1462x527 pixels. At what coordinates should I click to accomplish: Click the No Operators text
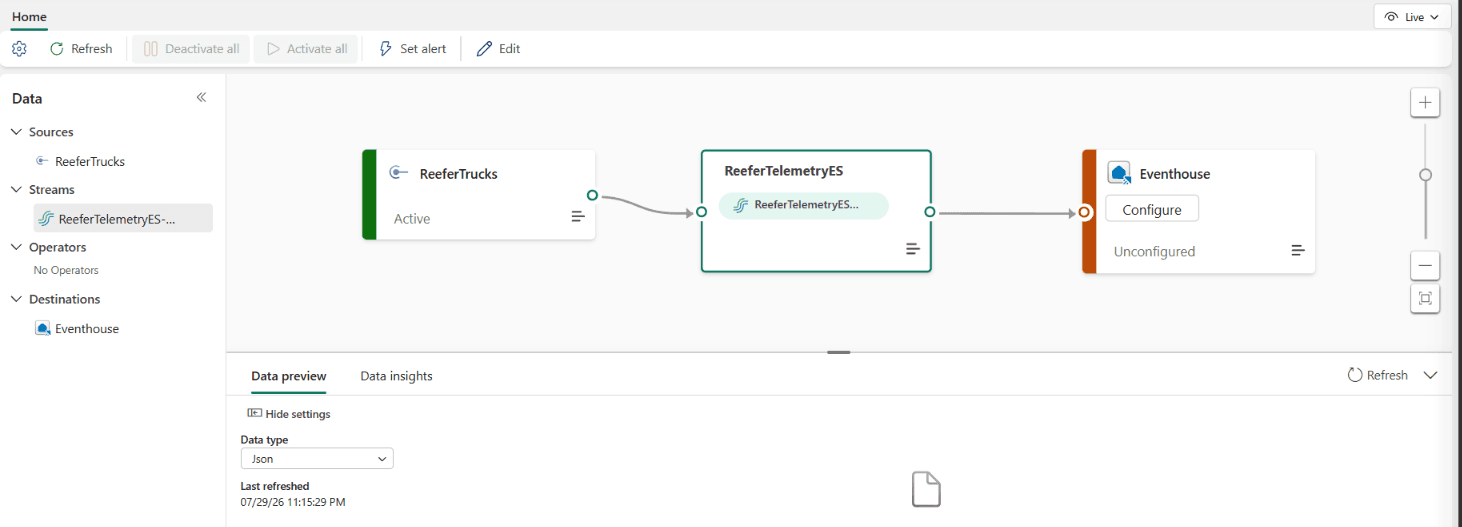point(66,270)
